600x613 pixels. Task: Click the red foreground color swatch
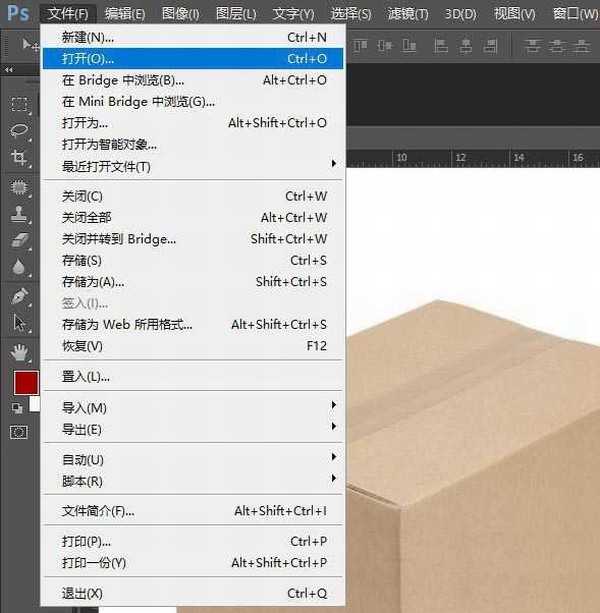[x=24, y=382]
